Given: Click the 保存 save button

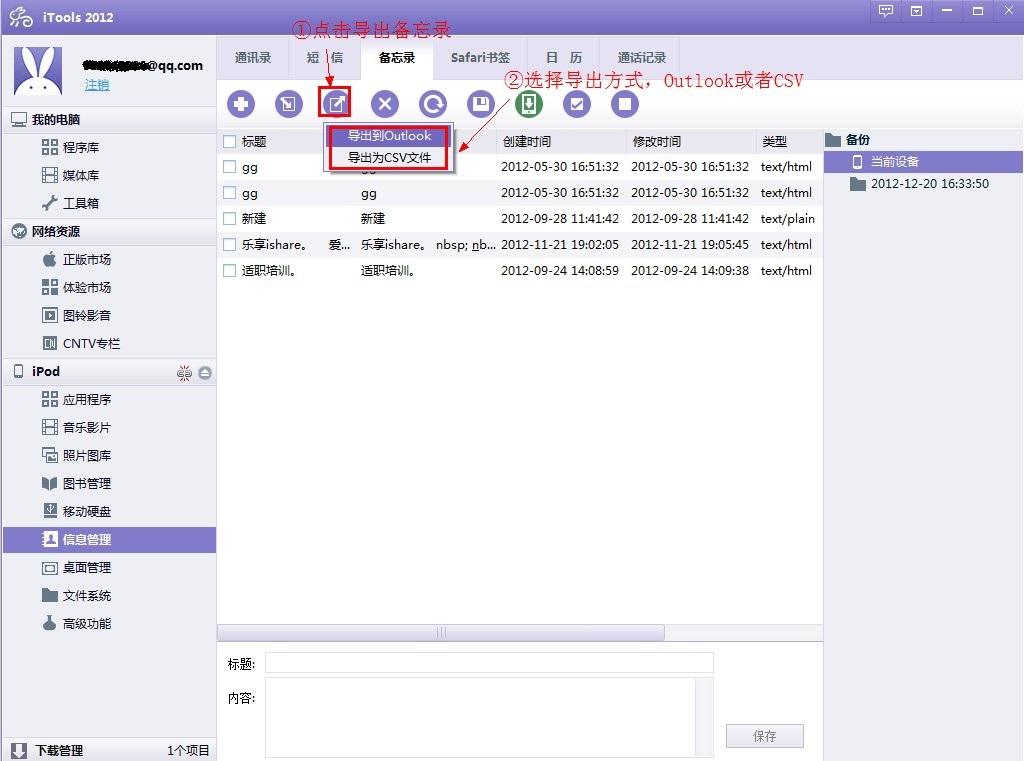Looking at the screenshot, I should click(x=764, y=736).
